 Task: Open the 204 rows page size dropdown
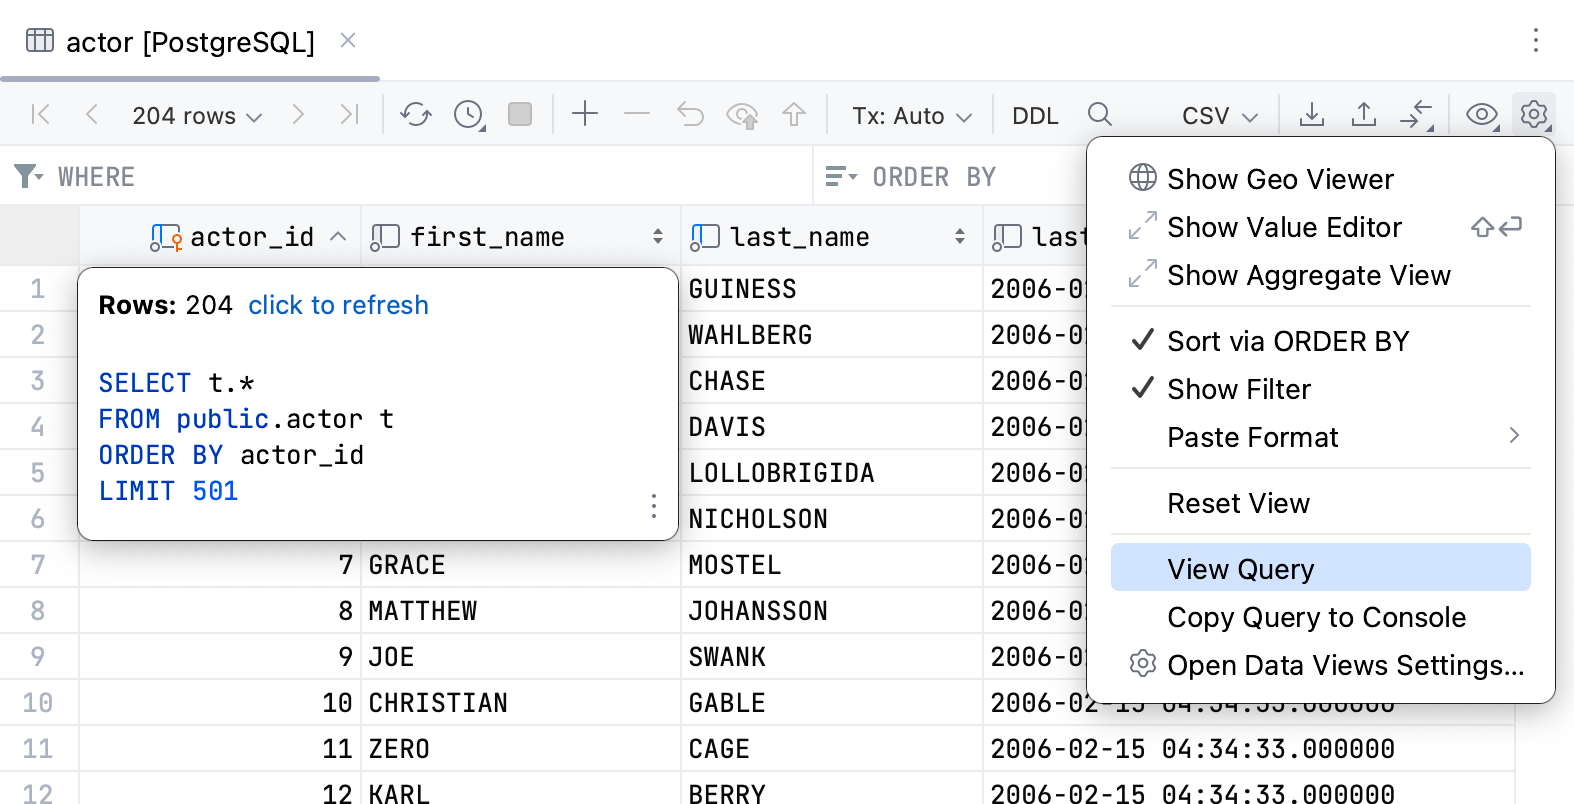[197, 116]
